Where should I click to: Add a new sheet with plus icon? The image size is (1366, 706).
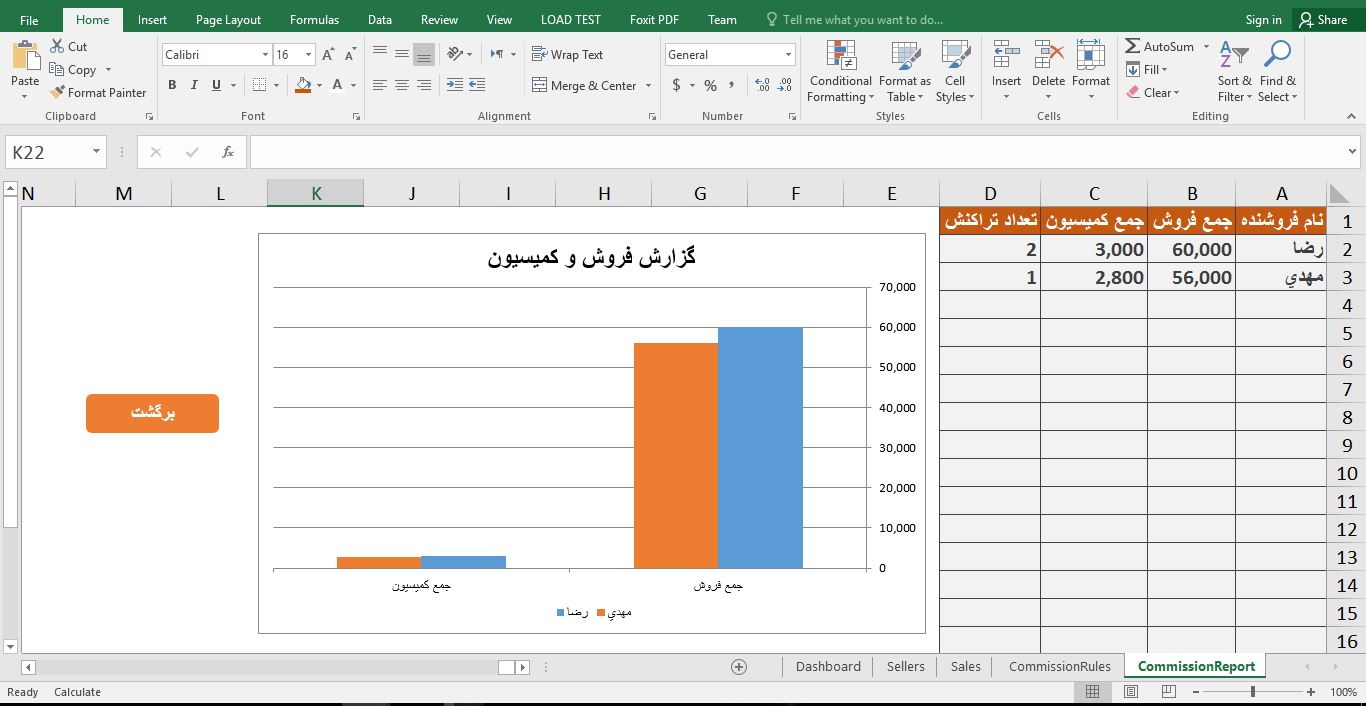click(x=739, y=667)
